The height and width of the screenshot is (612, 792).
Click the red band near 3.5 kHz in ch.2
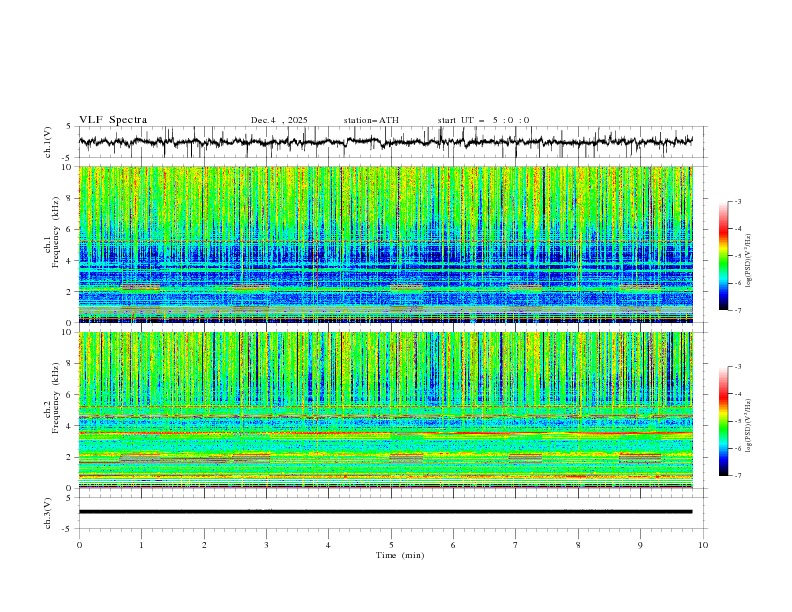[386, 433]
